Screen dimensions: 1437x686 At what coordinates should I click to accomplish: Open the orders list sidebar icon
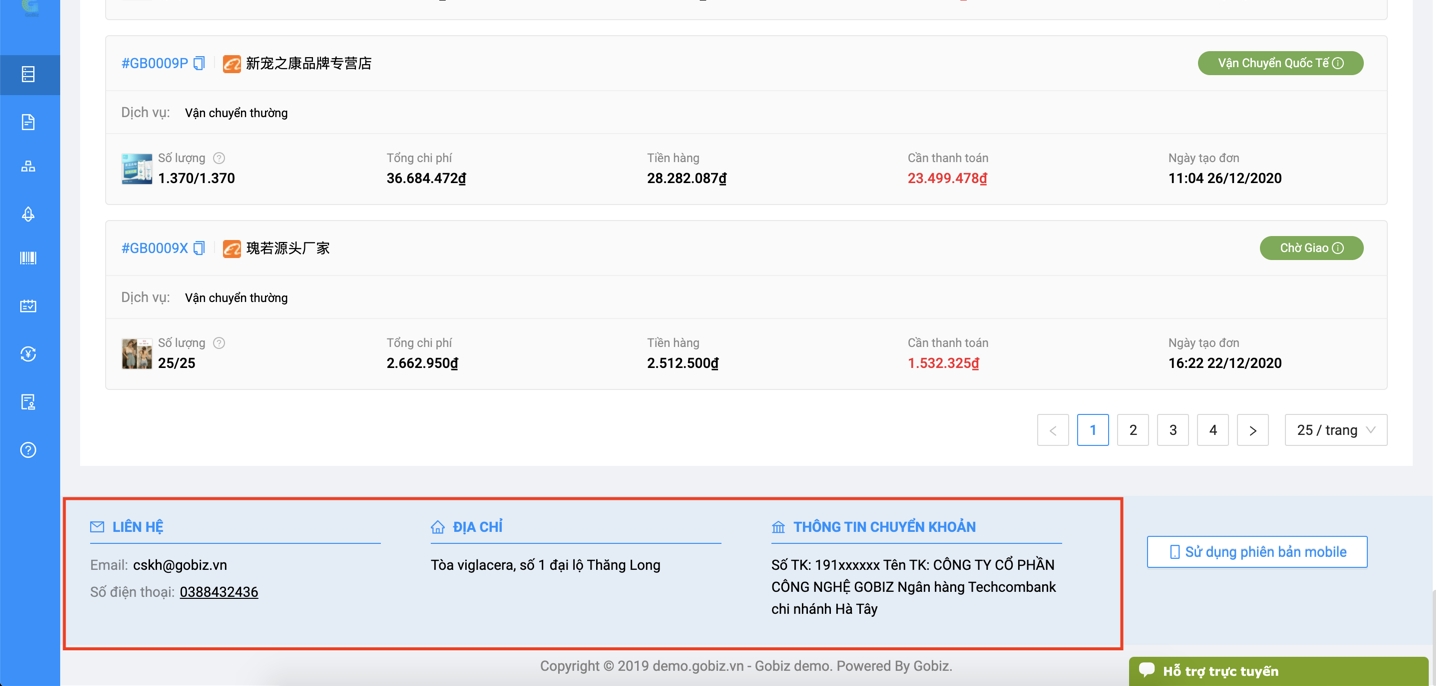(x=28, y=74)
